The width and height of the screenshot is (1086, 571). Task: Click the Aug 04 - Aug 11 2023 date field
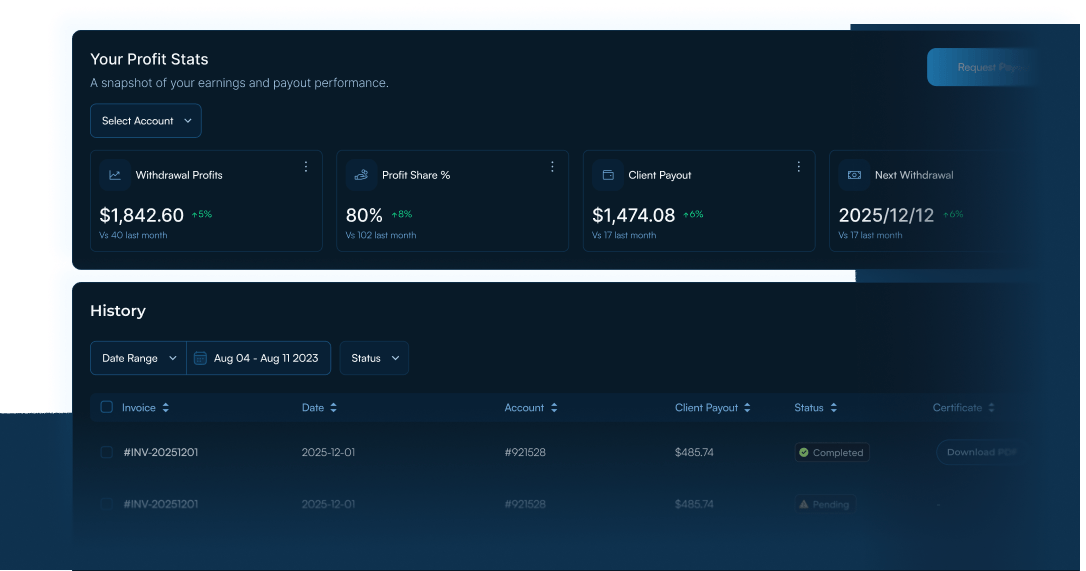pyautogui.click(x=258, y=358)
